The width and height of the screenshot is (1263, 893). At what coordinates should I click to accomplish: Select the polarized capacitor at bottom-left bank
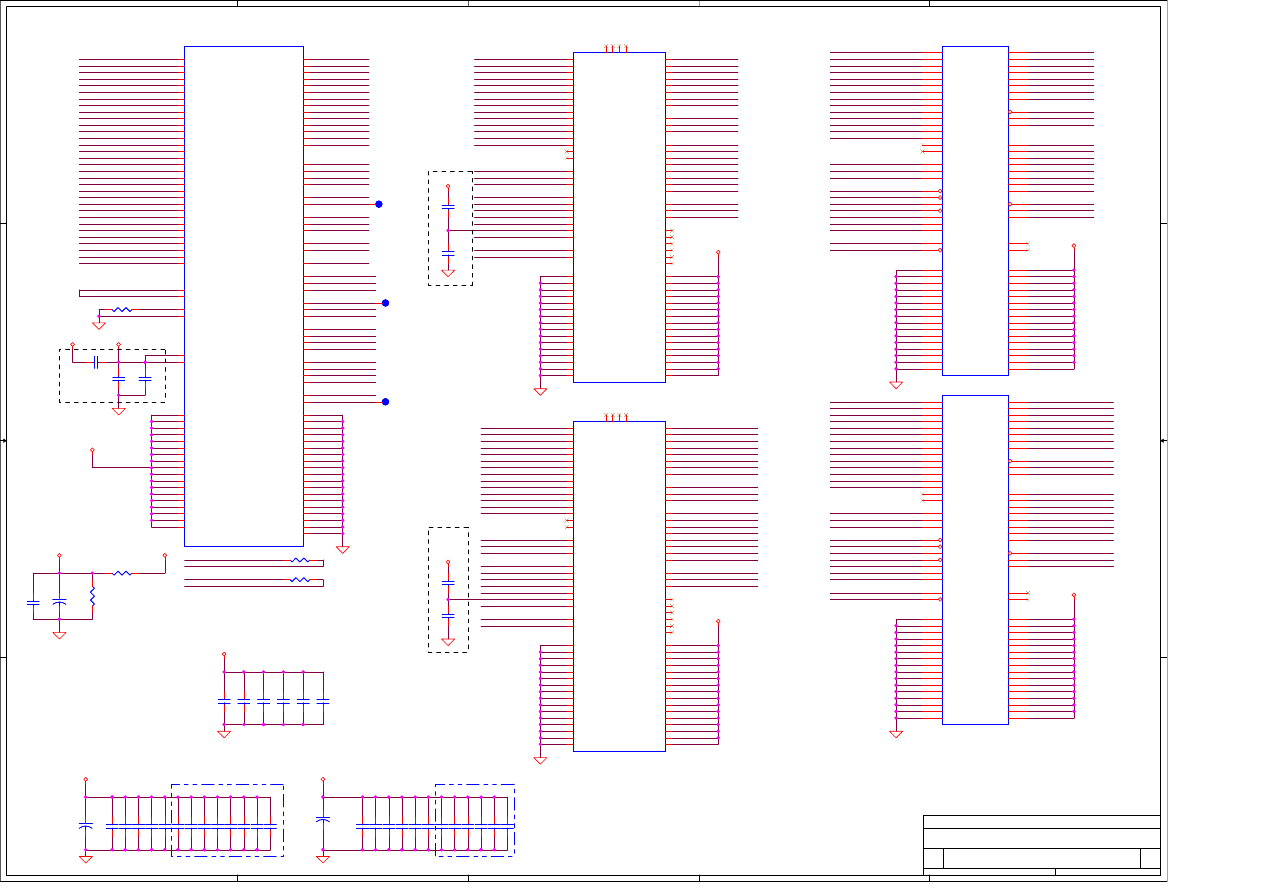click(x=86, y=826)
